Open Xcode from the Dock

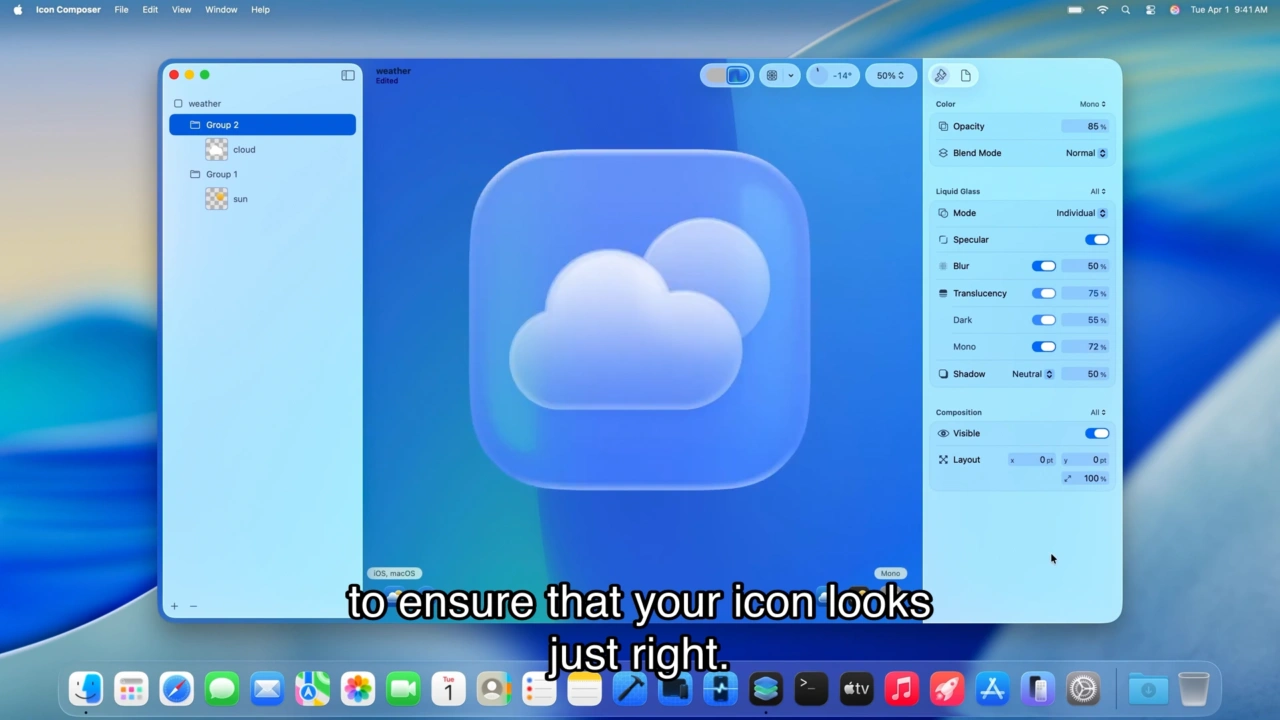coord(629,689)
